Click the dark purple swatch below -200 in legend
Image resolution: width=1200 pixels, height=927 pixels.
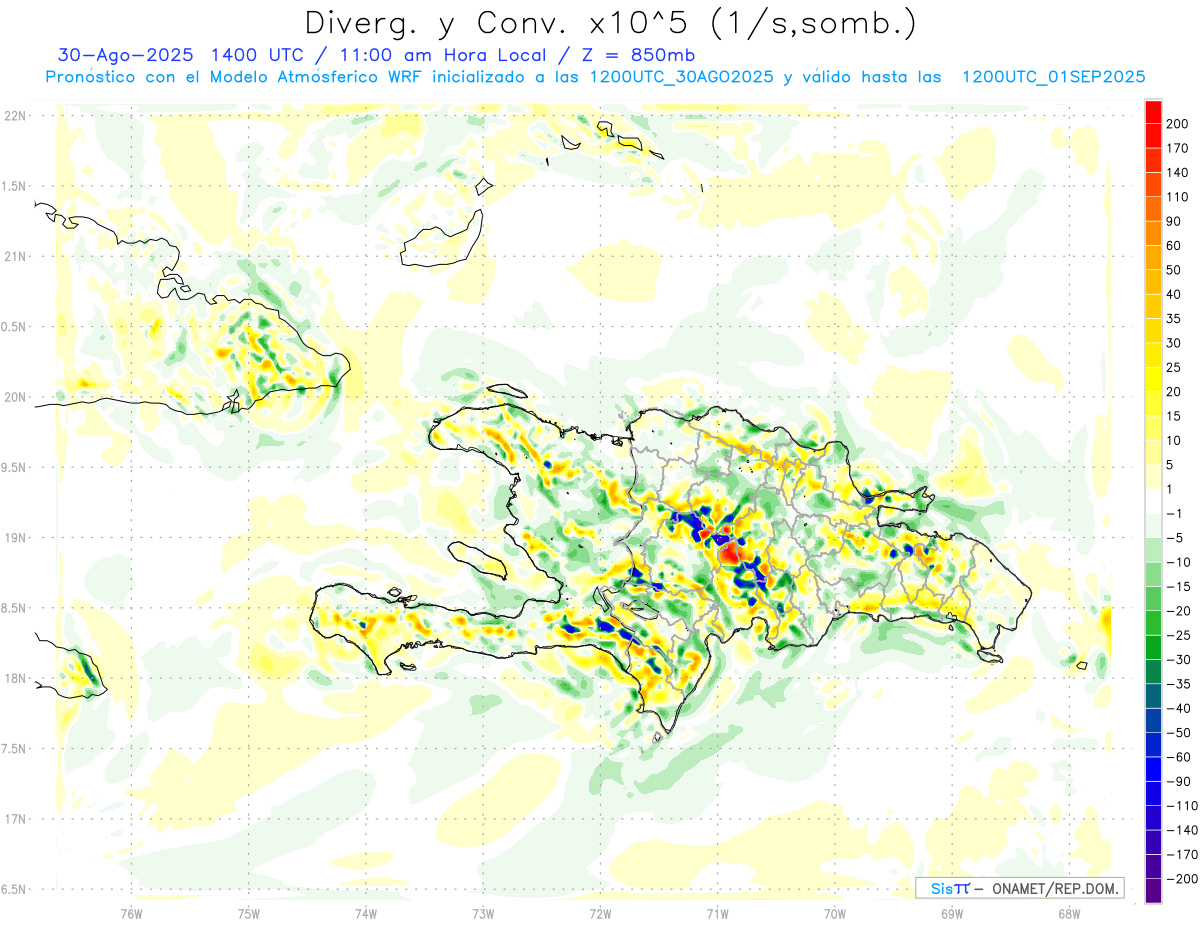(x=1153, y=891)
